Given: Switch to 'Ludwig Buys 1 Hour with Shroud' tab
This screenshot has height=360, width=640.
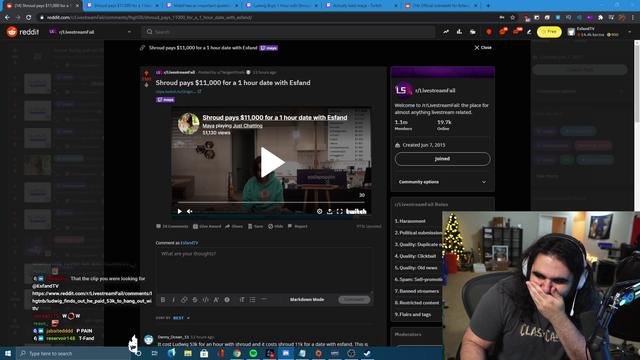Looking at the screenshot, I should pos(283,6).
